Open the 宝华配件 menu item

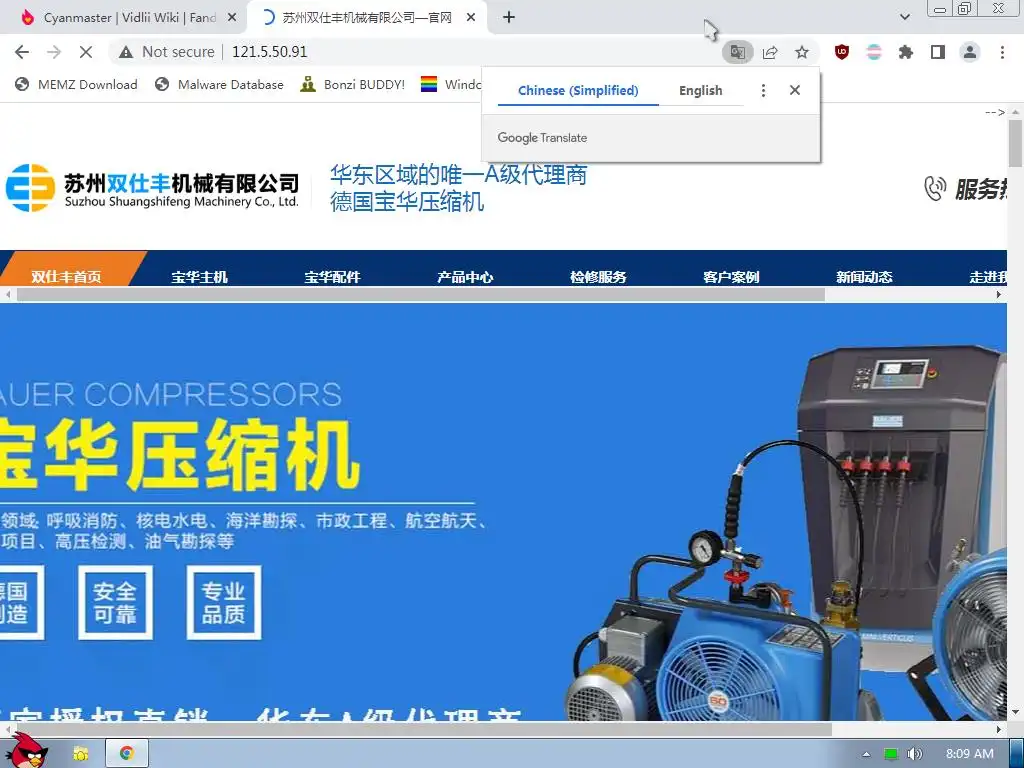point(332,276)
